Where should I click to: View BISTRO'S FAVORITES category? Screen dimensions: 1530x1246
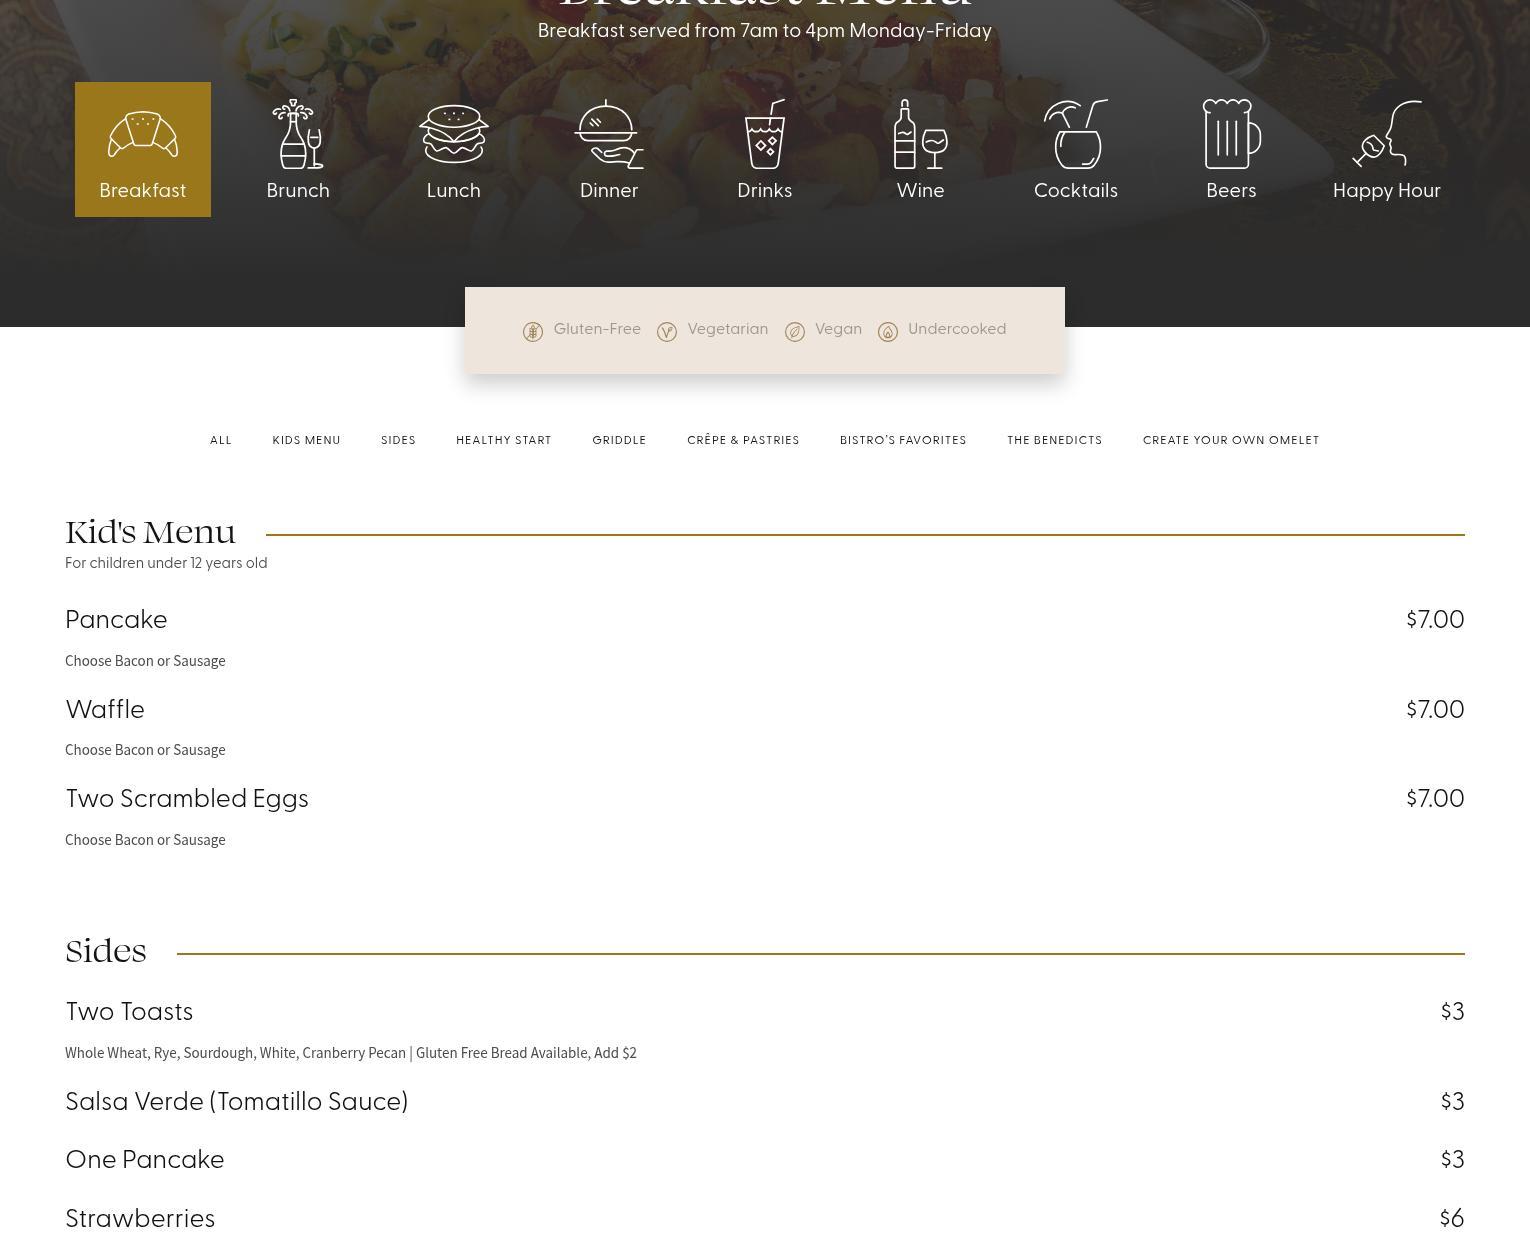903,440
